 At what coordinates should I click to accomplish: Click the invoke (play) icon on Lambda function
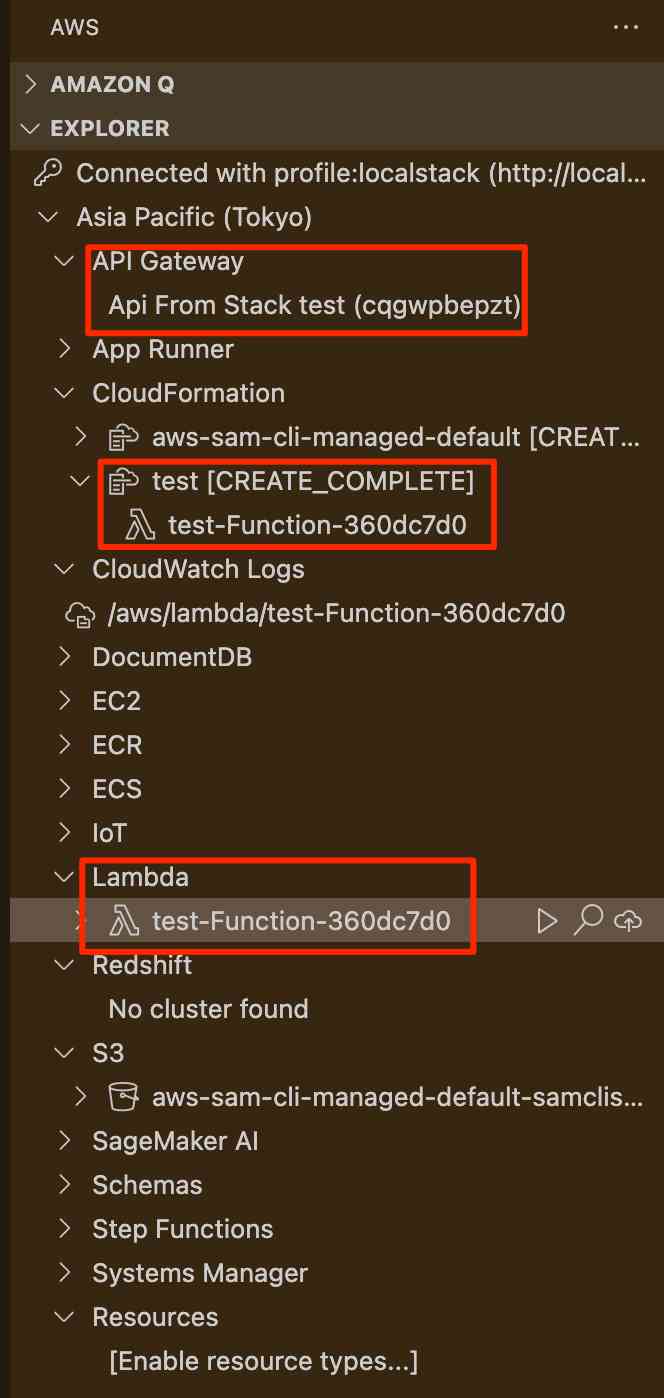547,921
